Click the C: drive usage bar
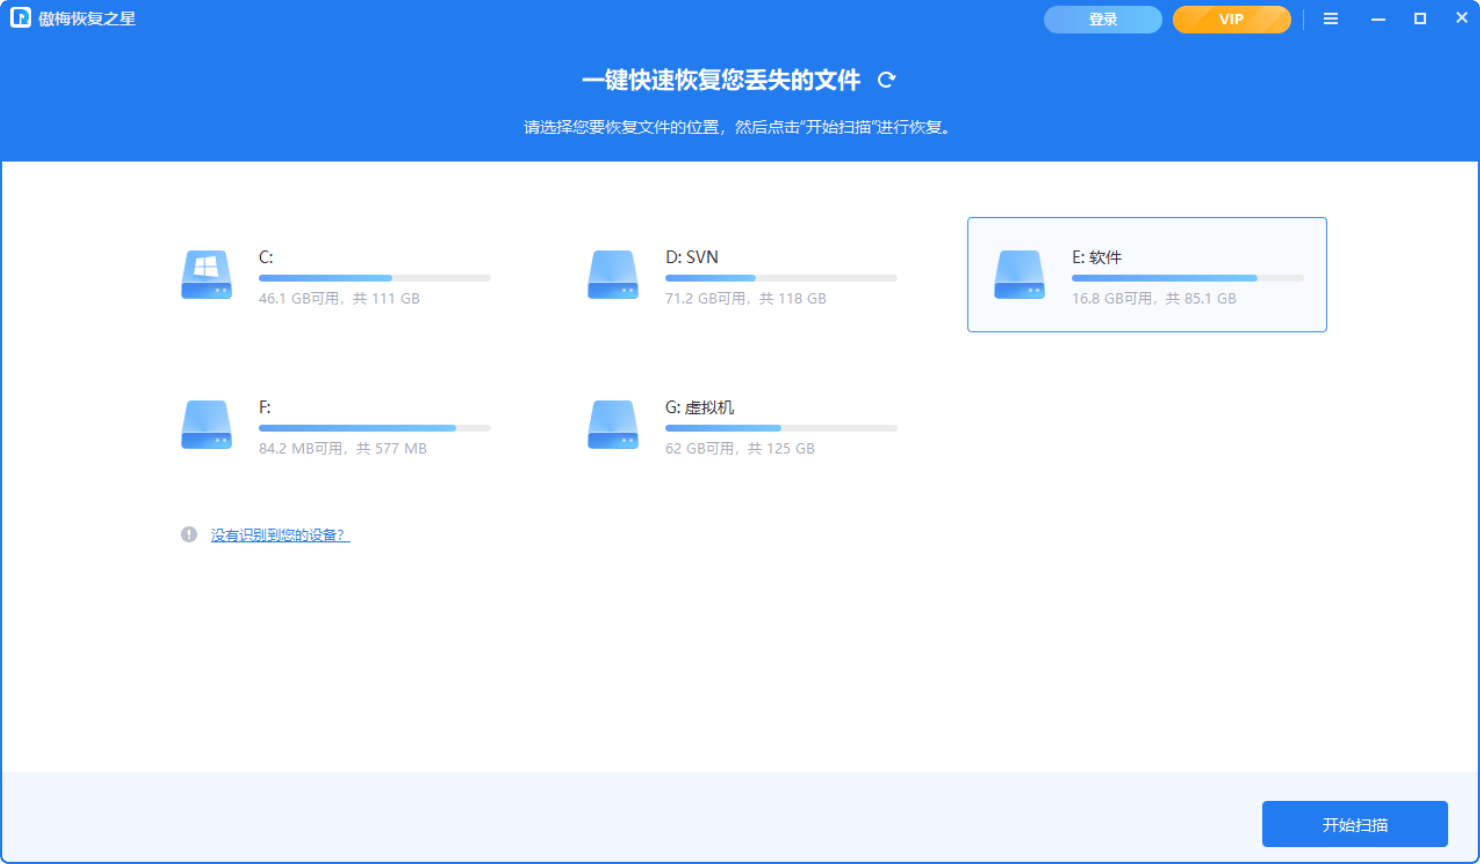This screenshot has height=864, width=1480. (x=375, y=278)
